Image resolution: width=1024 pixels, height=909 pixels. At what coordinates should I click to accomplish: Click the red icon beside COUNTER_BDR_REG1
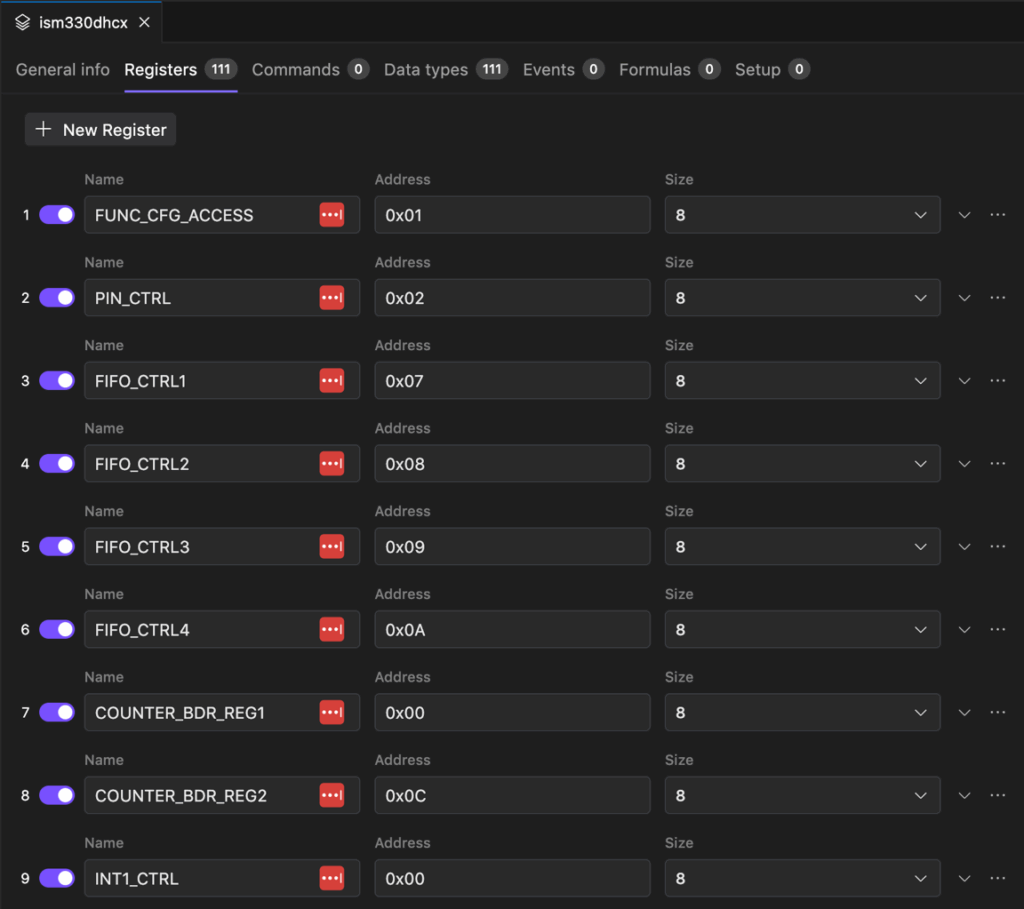tap(331, 713)
